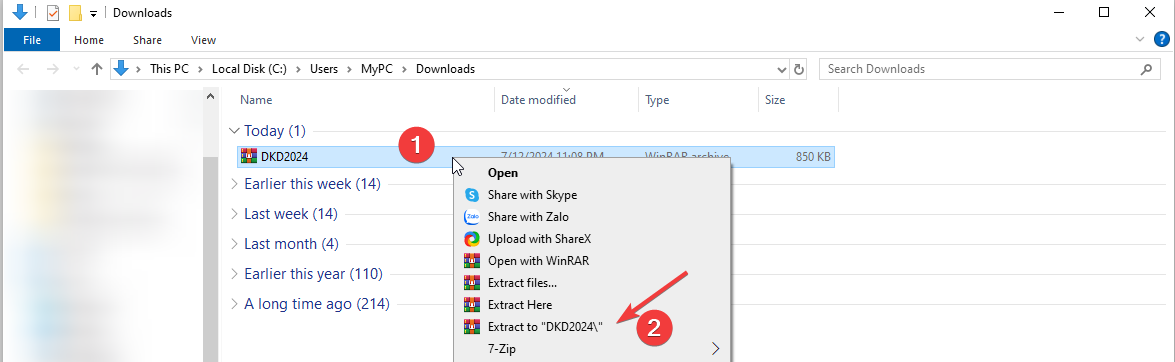Open the File tab
This screenshot has height=362, width=1175.
(x=31, y=40)
